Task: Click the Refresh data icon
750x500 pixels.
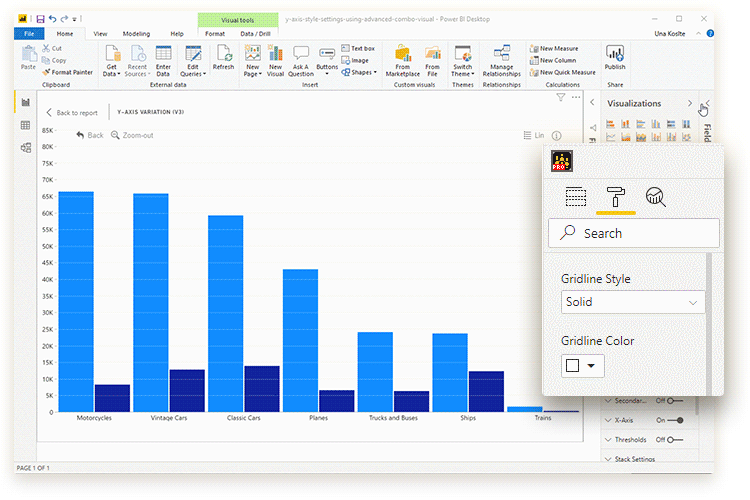Action: 224,53
